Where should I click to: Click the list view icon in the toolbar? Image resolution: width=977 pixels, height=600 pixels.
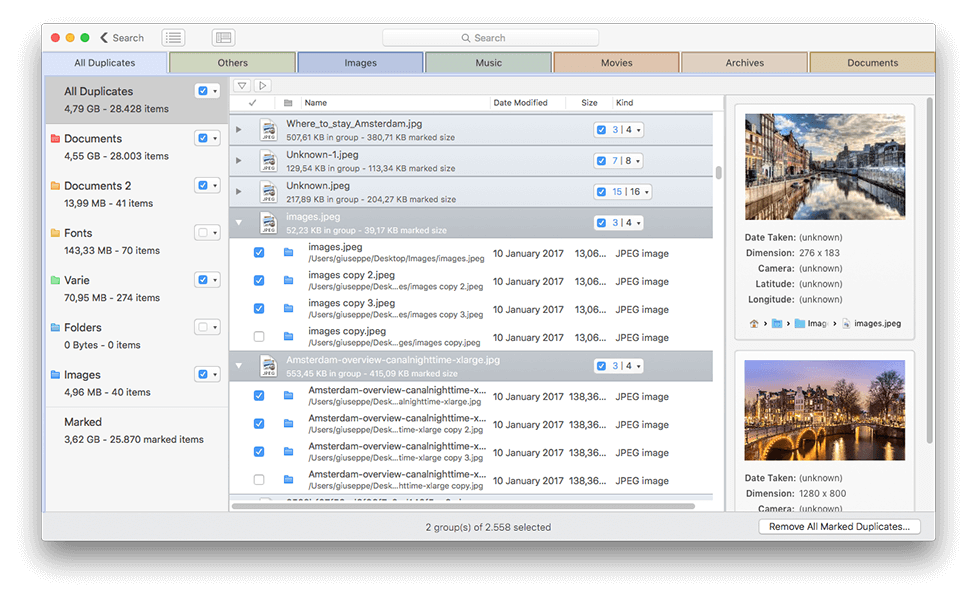point(172,37)
